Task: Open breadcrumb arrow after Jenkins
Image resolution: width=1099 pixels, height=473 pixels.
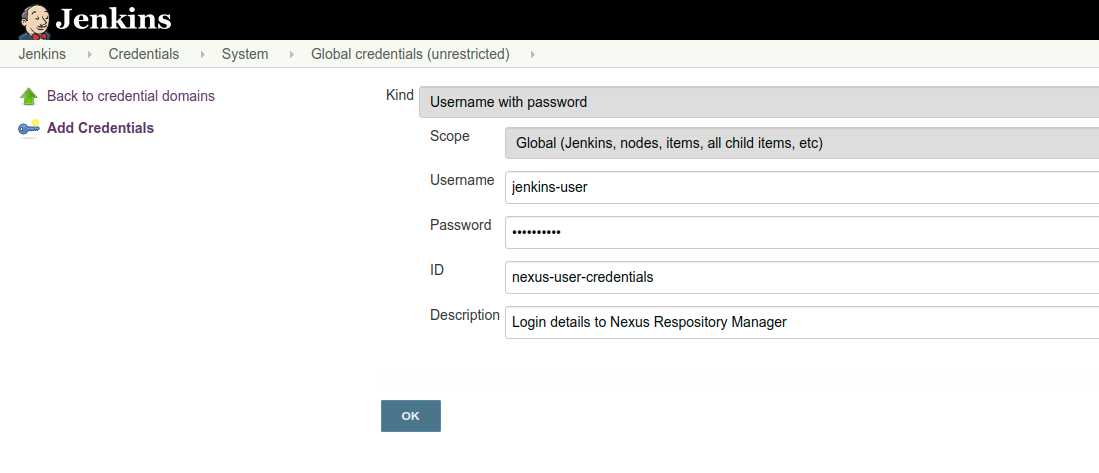Action: [88, 55]
